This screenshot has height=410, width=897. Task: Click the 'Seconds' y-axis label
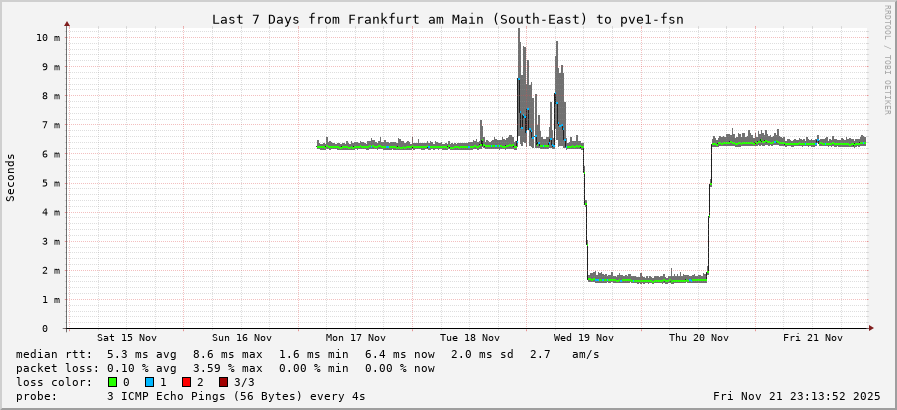pos(11,177)
